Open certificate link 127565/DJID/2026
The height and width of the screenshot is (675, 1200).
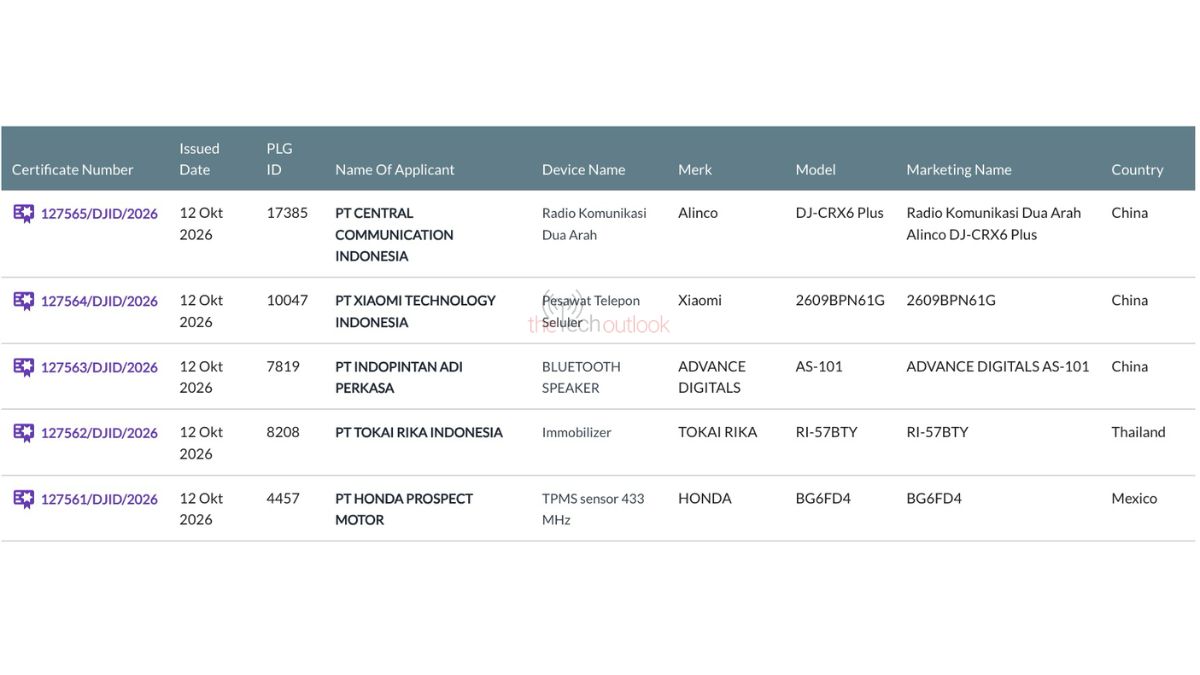click(99, 213)
